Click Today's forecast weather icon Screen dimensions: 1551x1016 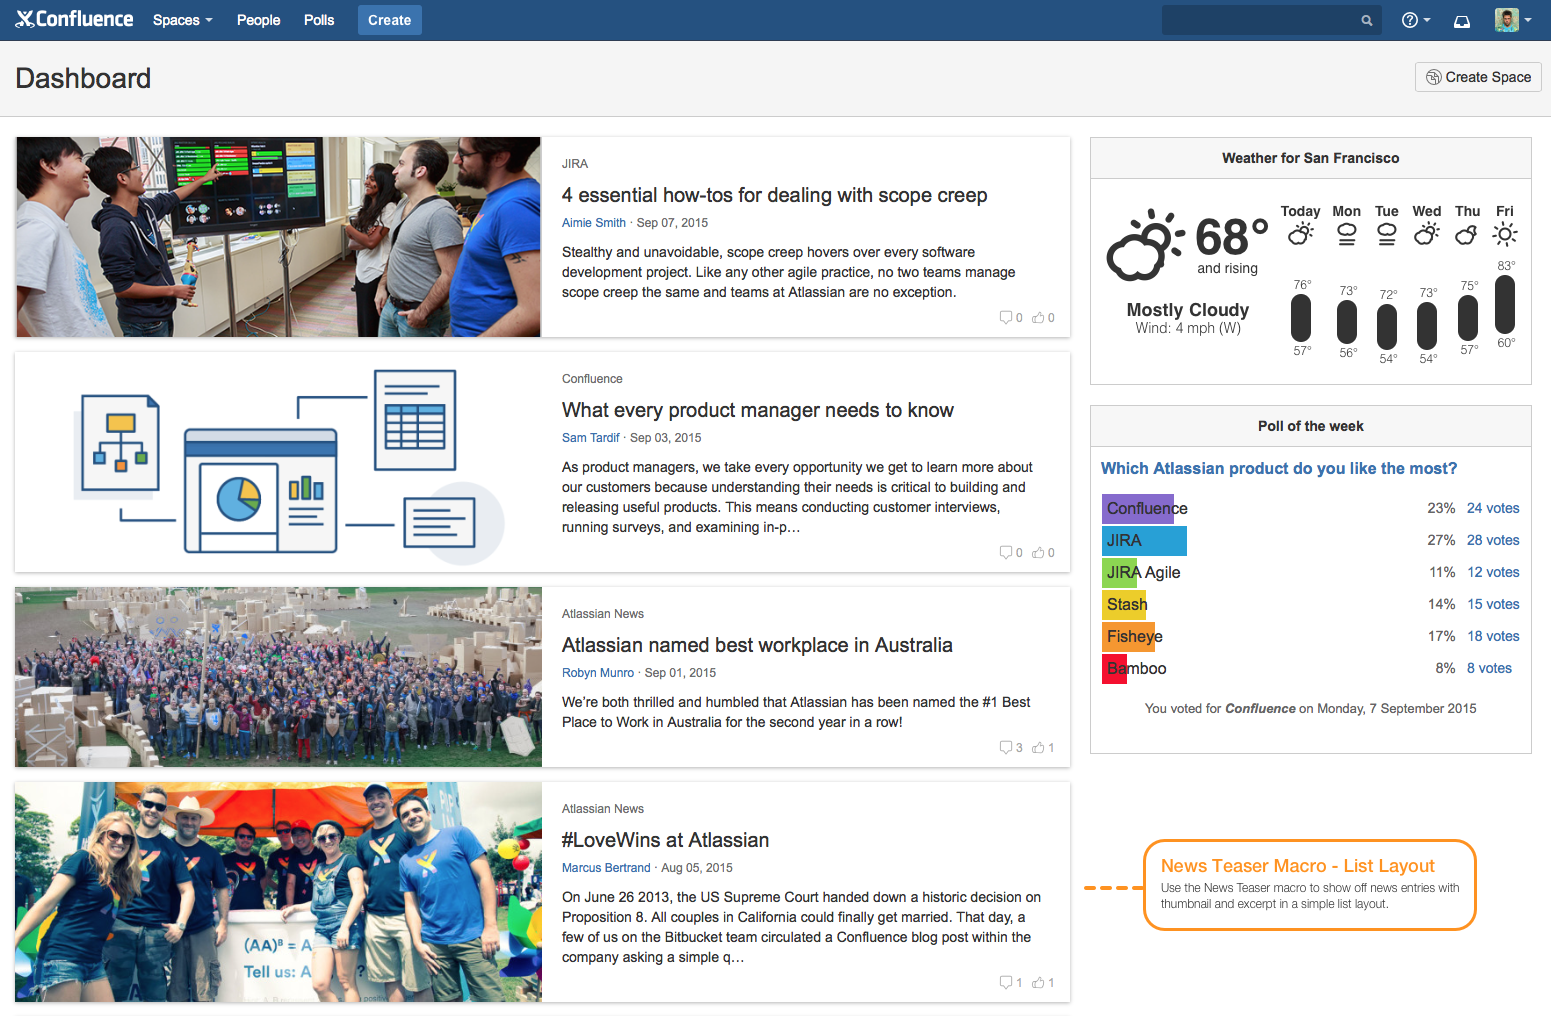click(1300, 235)
